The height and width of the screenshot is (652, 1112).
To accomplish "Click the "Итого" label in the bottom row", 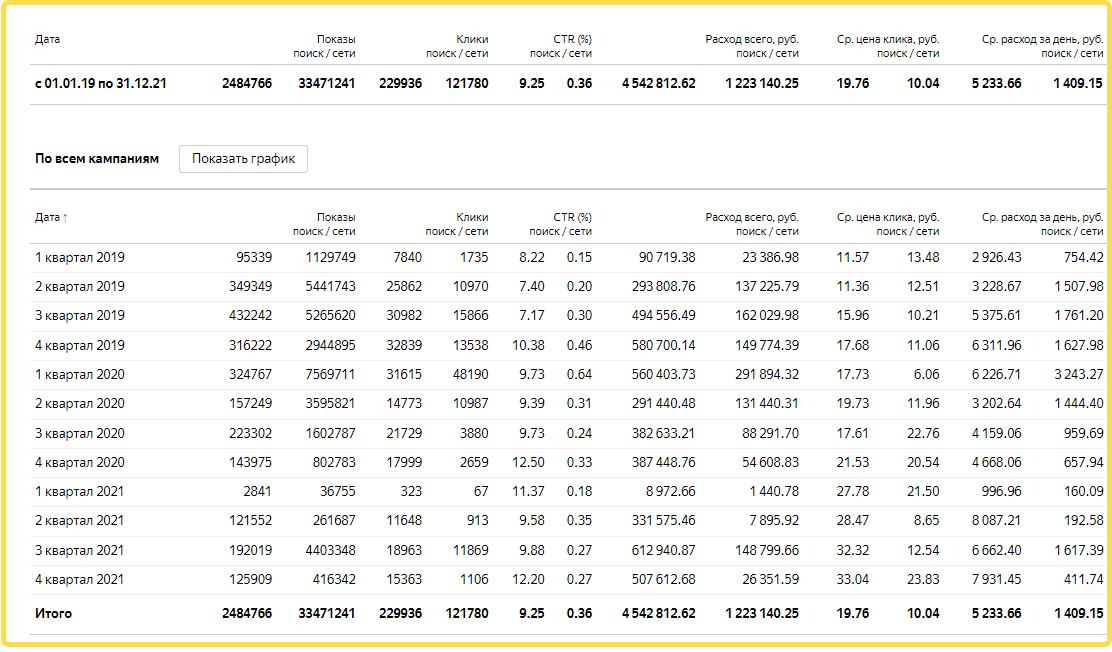I will pos(53,613).
